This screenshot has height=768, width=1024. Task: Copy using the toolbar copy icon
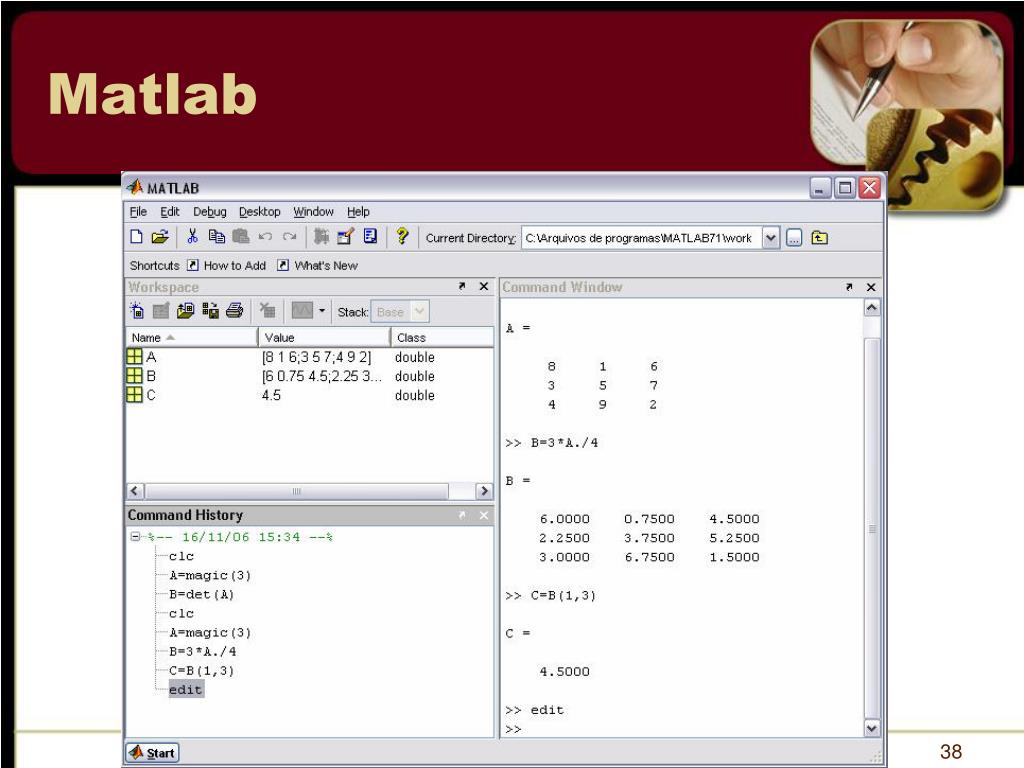click(217, 236)
